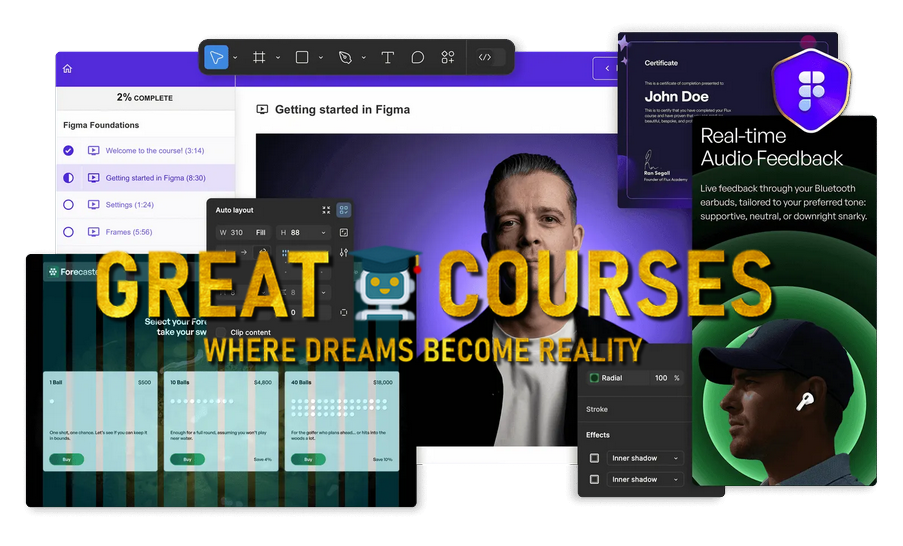
Task: Select the Pen tool
Action: (x=345, y=57)
